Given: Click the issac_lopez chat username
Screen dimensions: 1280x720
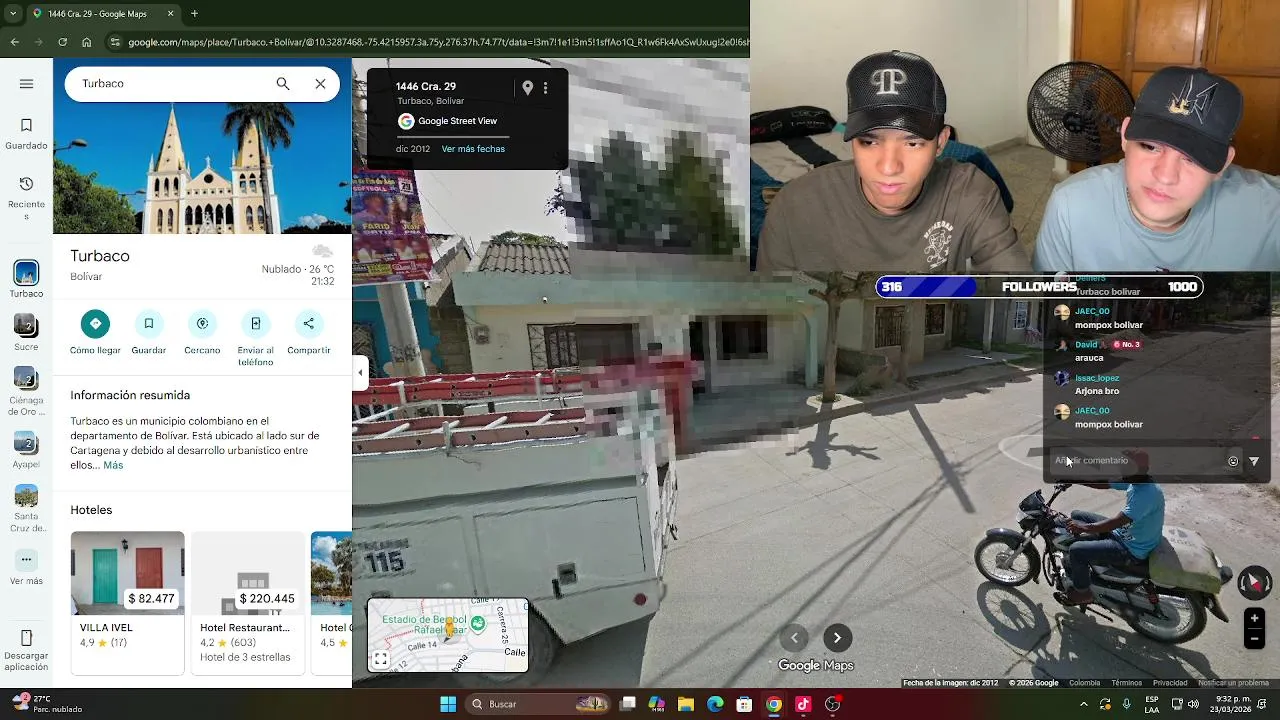Looking at the screenshot, I should [1097, 378].
